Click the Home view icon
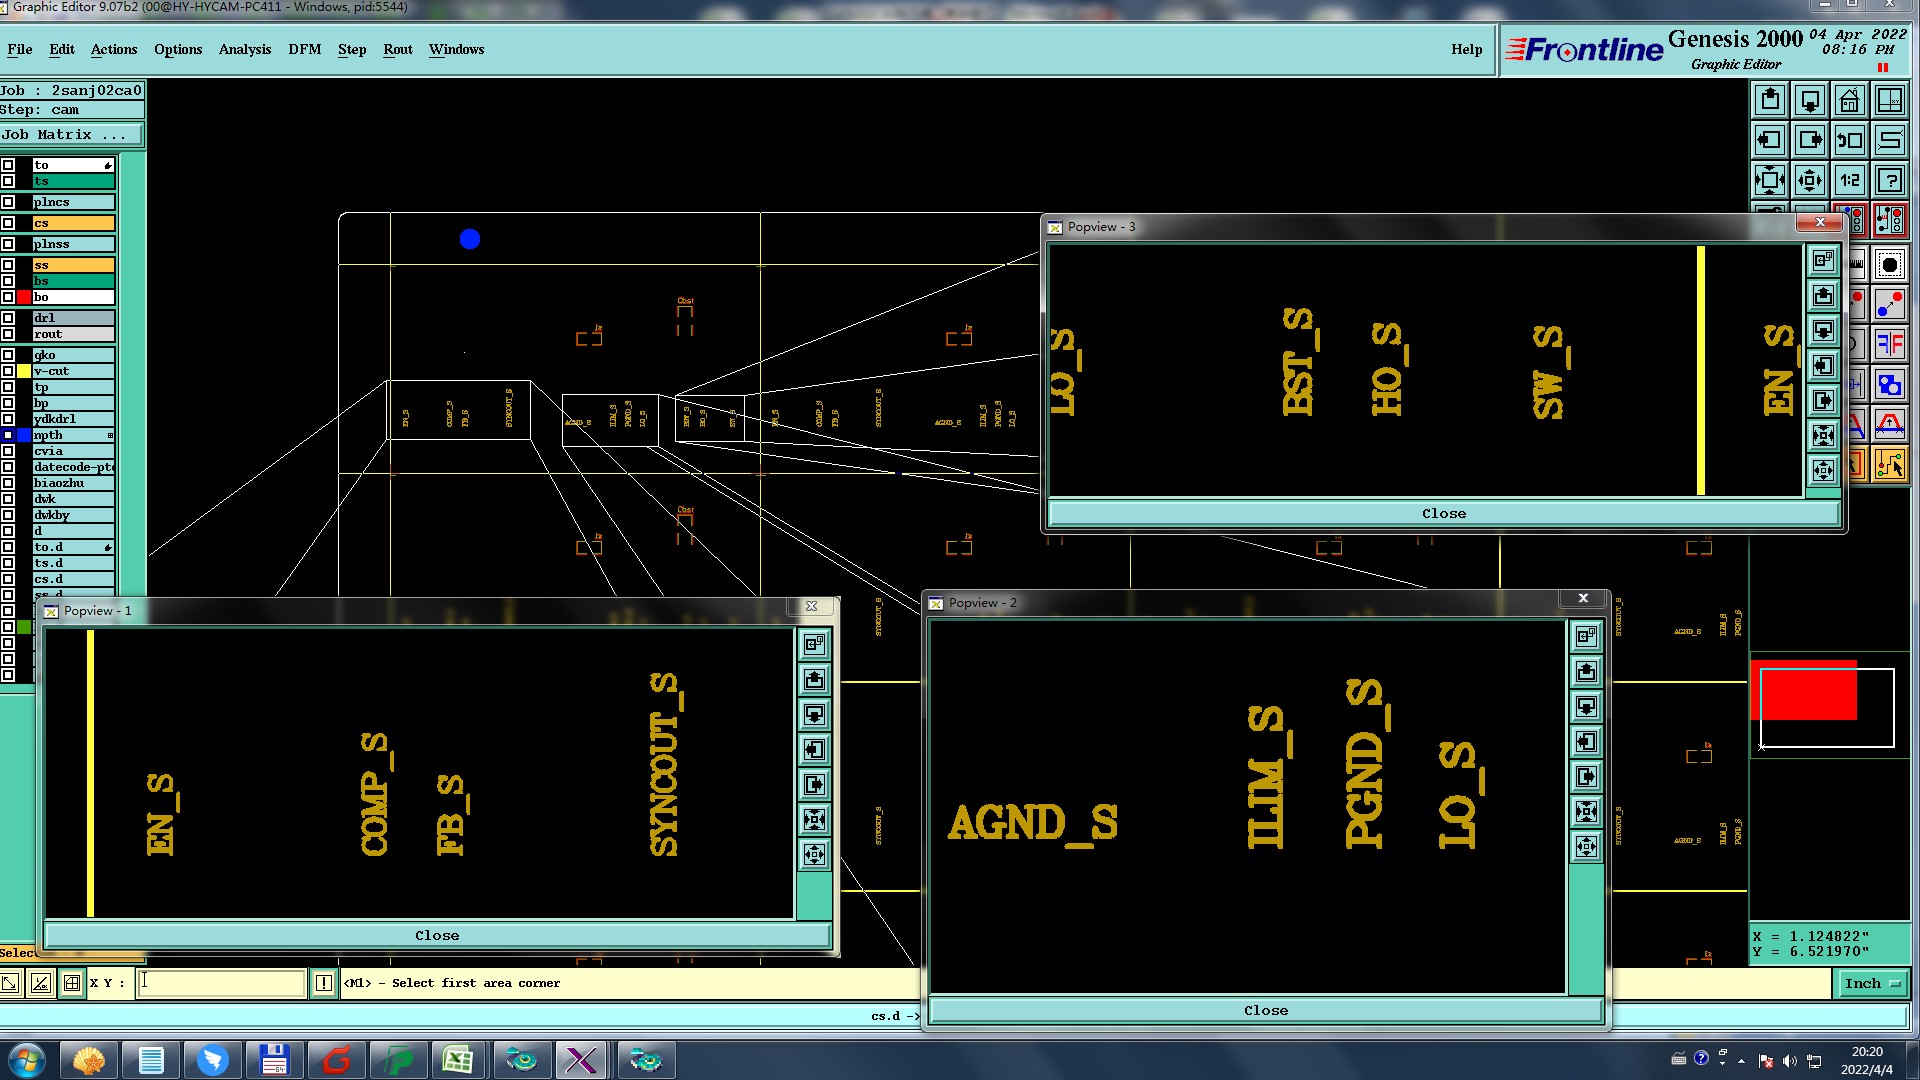1920x1080 pixels. click(x=1850, y=100)
